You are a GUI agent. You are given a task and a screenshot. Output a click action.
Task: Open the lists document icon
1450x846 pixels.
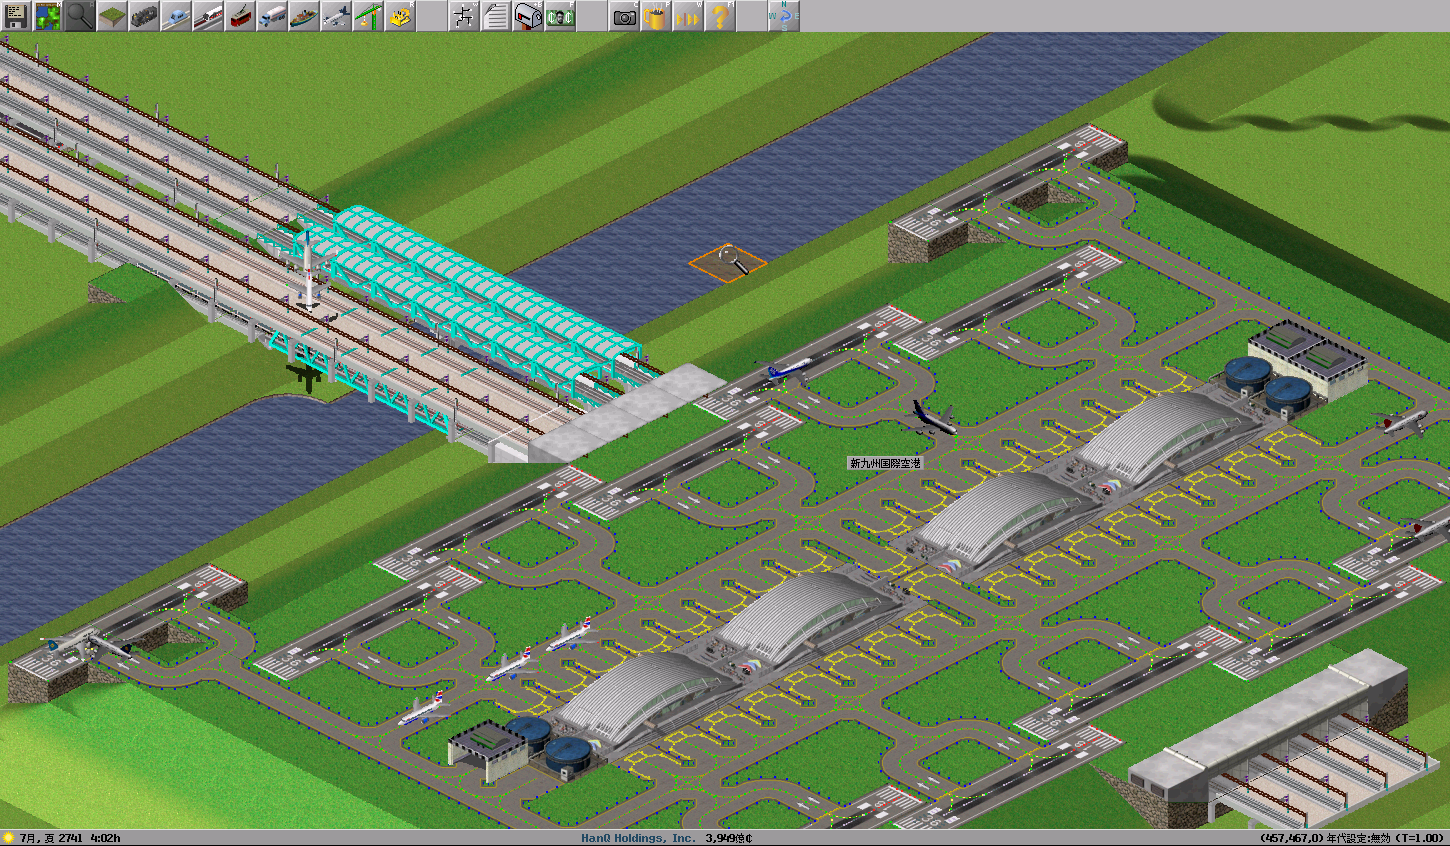click(496, 16)
